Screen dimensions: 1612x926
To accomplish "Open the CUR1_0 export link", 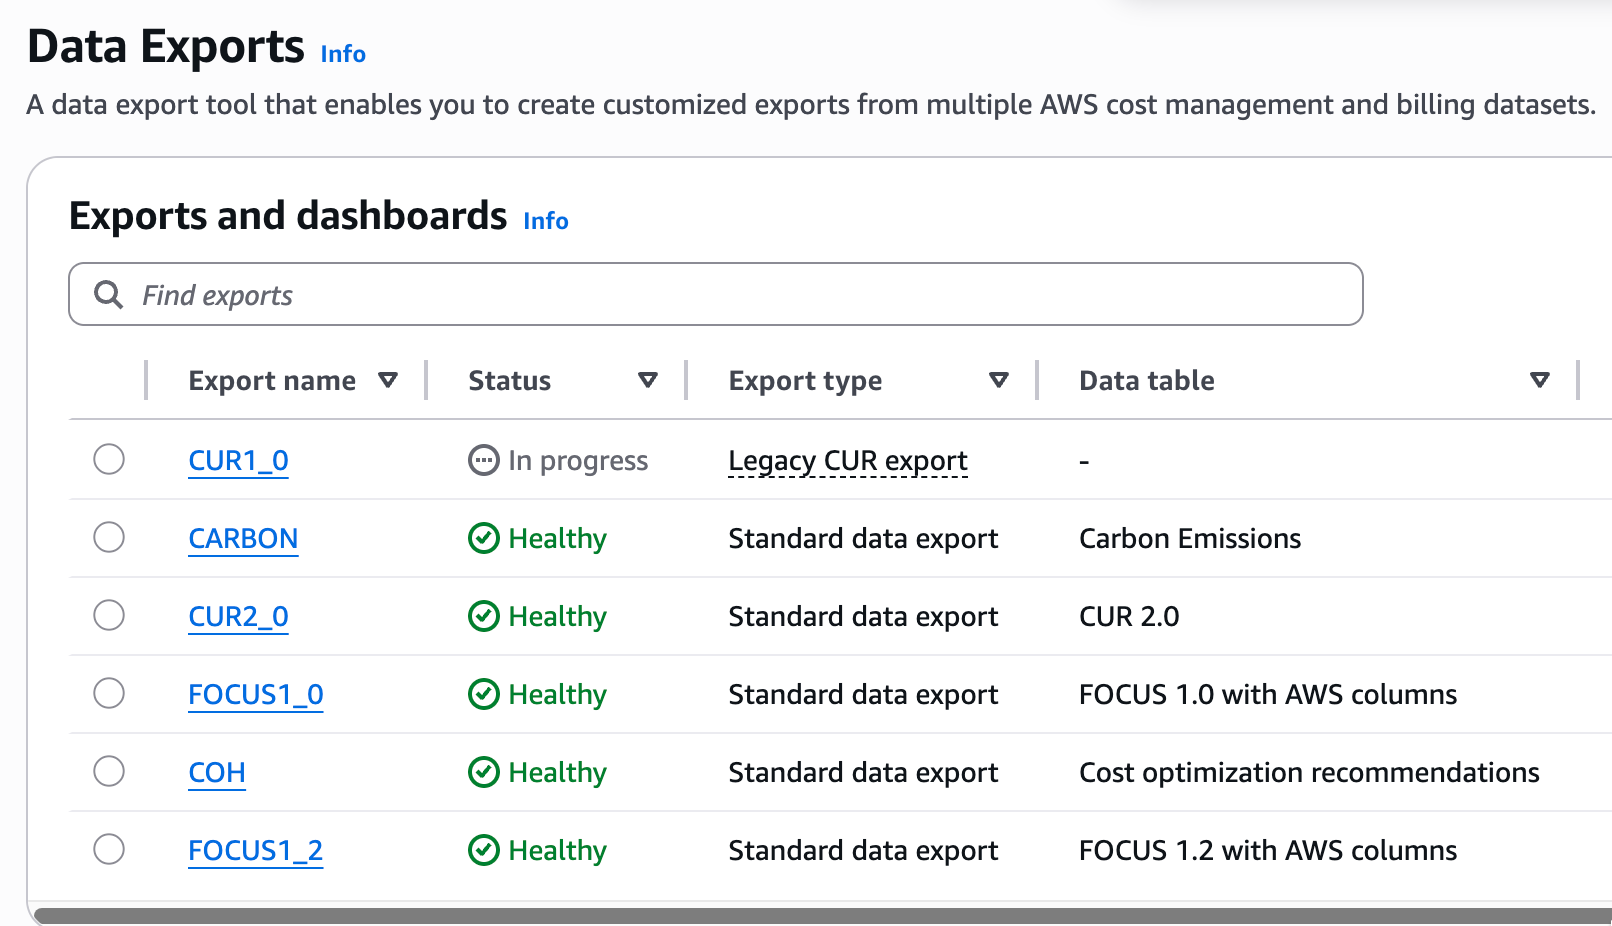I will [x=238, y=461].
